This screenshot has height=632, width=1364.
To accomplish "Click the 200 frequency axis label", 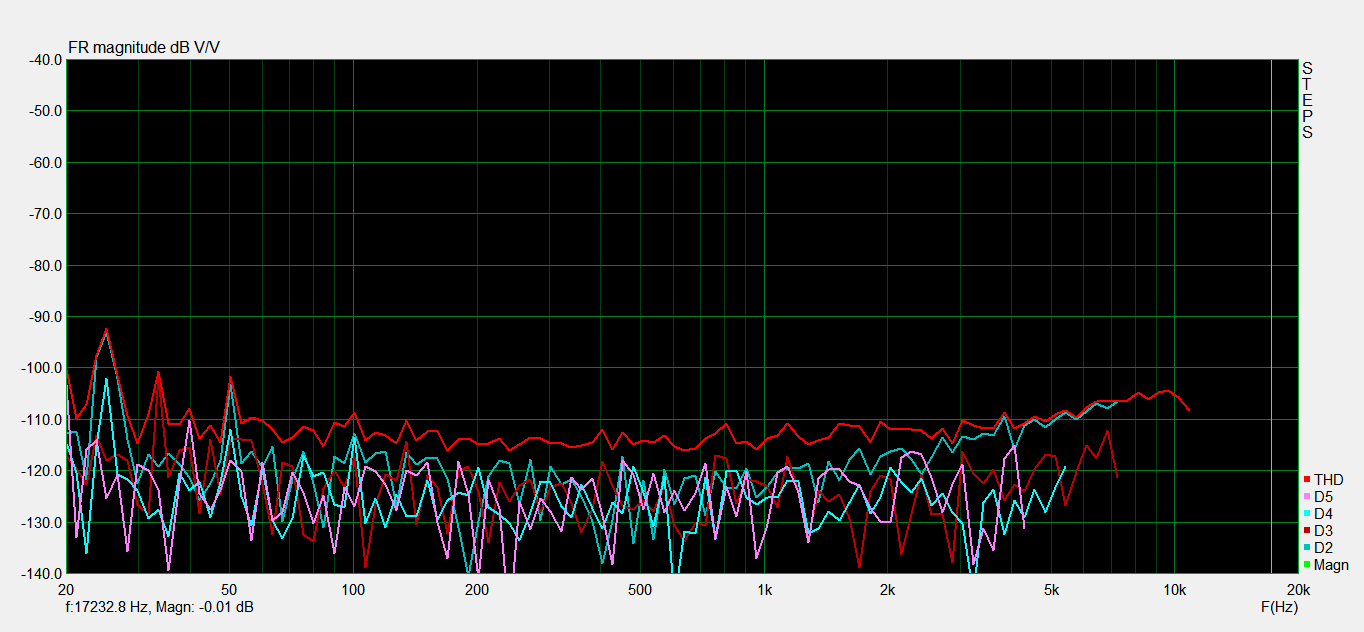I will 476,589.
